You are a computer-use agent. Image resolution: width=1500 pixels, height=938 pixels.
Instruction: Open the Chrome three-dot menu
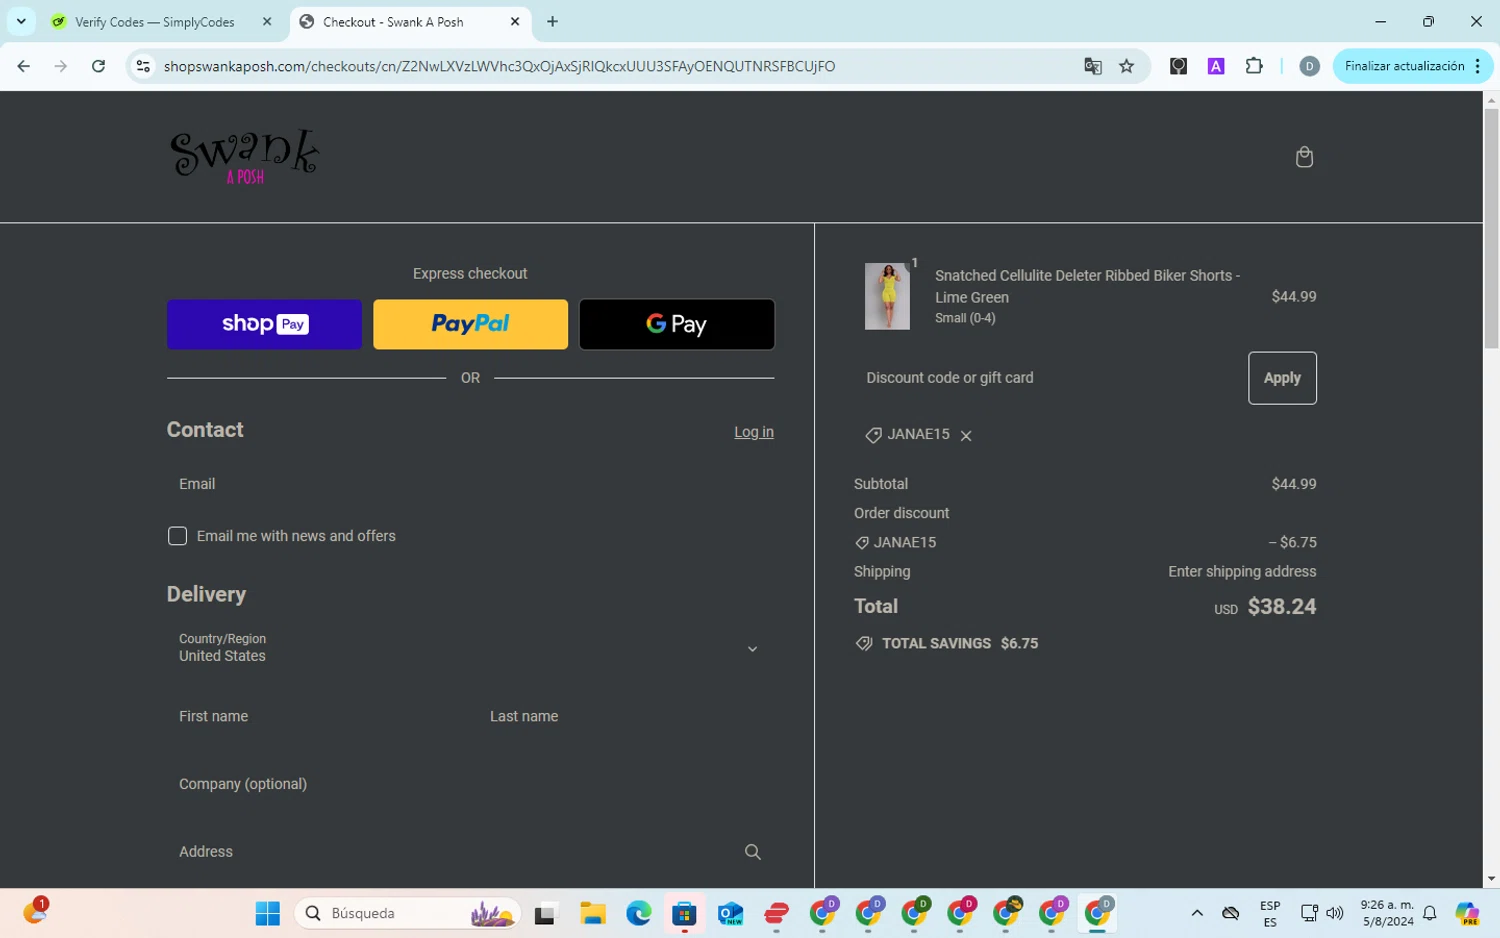(x=1478, y=66)
